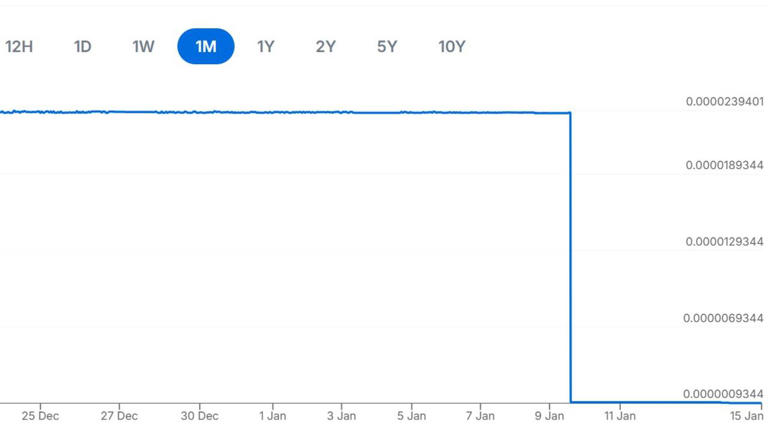Screen dimensions: 768x432
Task: Select the 1D range tab
Action: point(82,46)
